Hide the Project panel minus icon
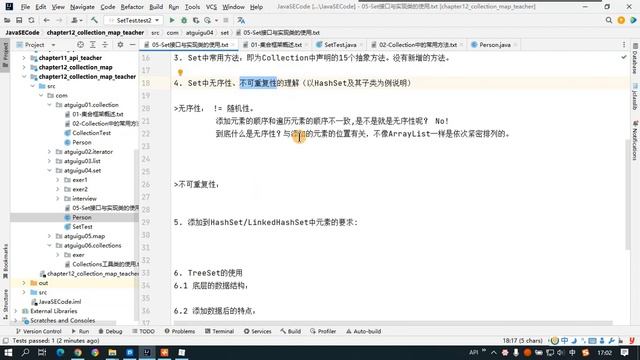The image size is (640, 360). point(132,44)
